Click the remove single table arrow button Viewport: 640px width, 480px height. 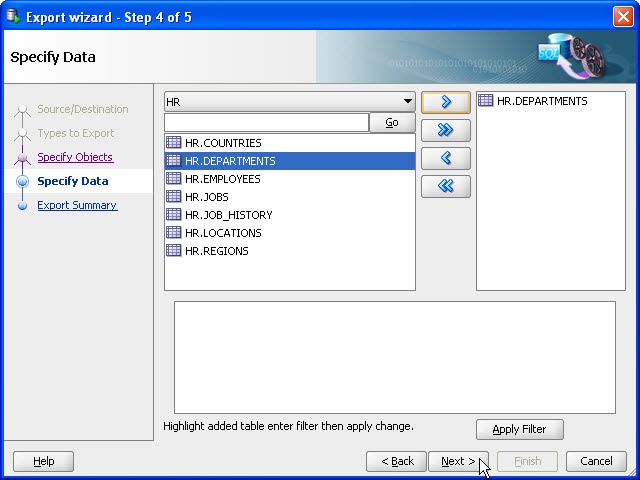click(x=446, y=158)
